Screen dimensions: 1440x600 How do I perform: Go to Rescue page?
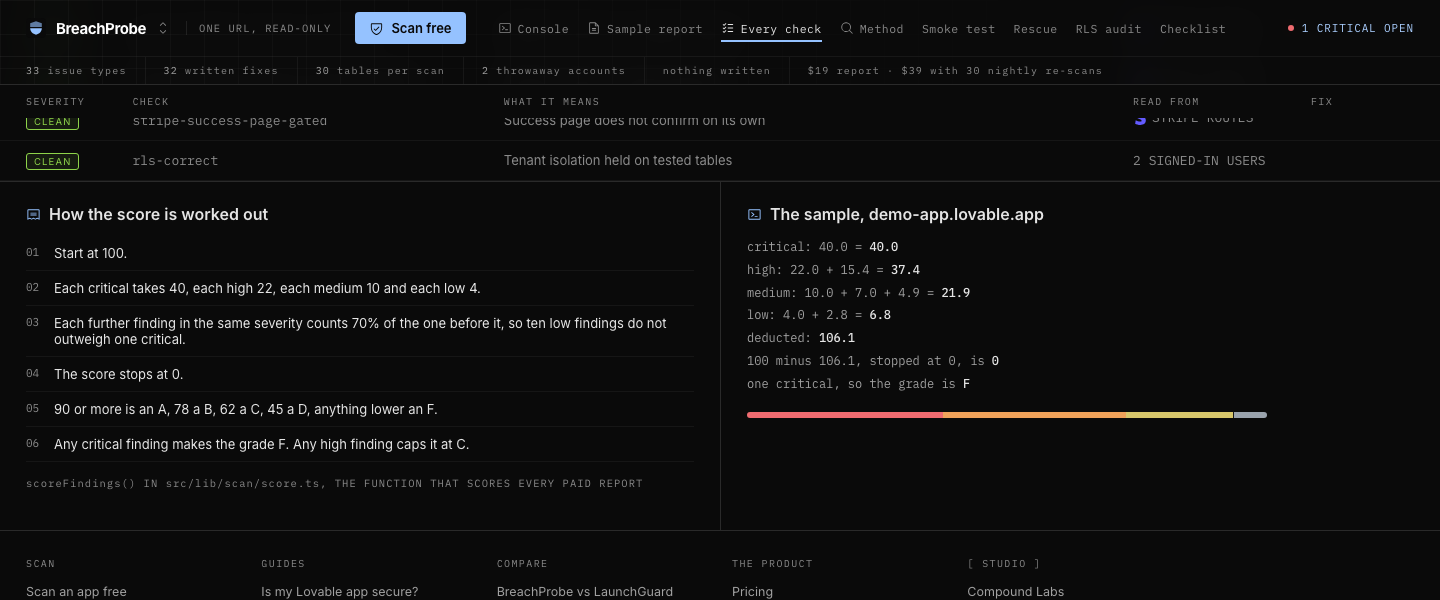pyautogui.click(x=1035, y=29)
